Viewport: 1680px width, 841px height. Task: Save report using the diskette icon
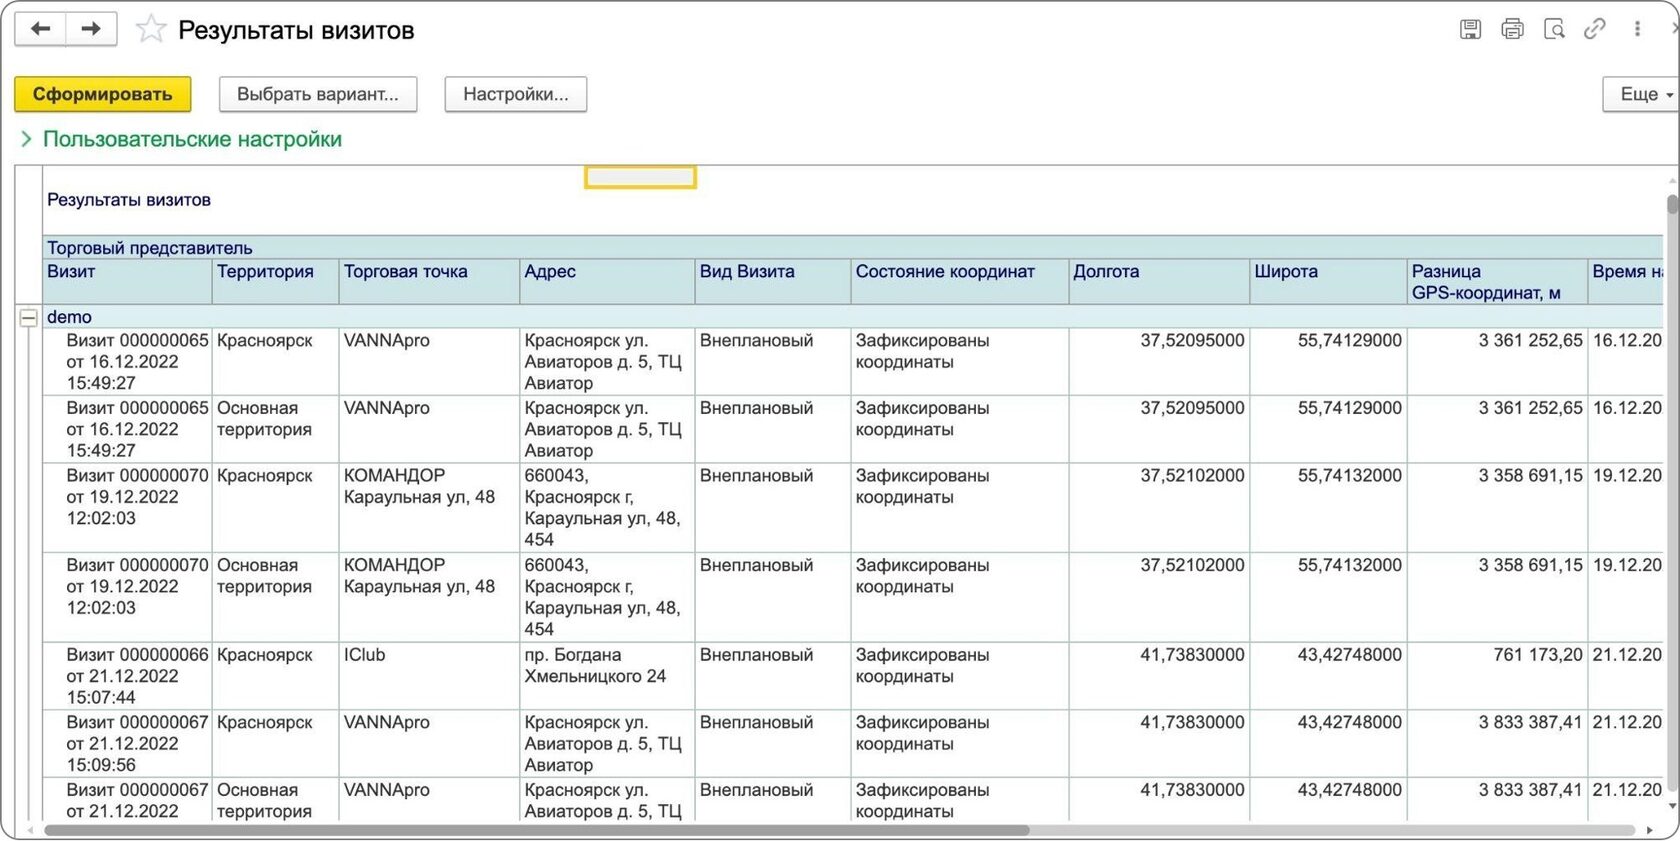tap(1470, 29)
